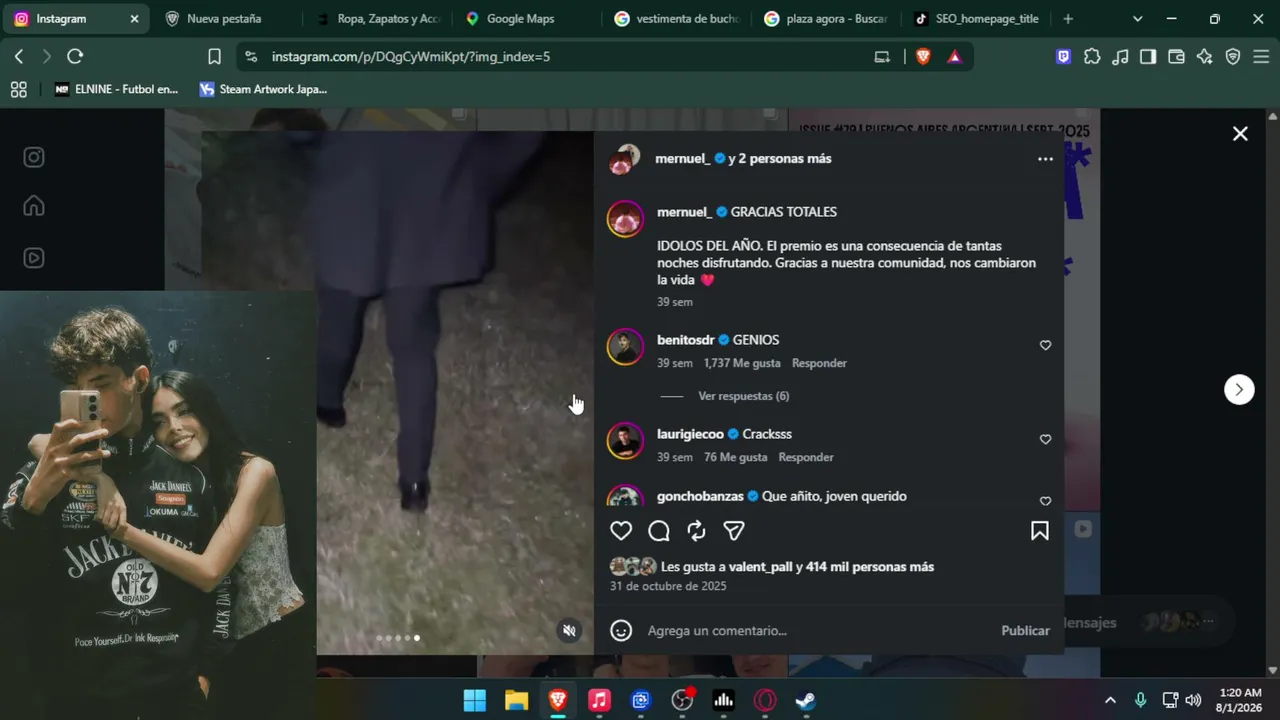View the 1,737 Me gusta on benitosdr's comment
The width and height of the screenshot is (1280, 720).
click(742, 363)
